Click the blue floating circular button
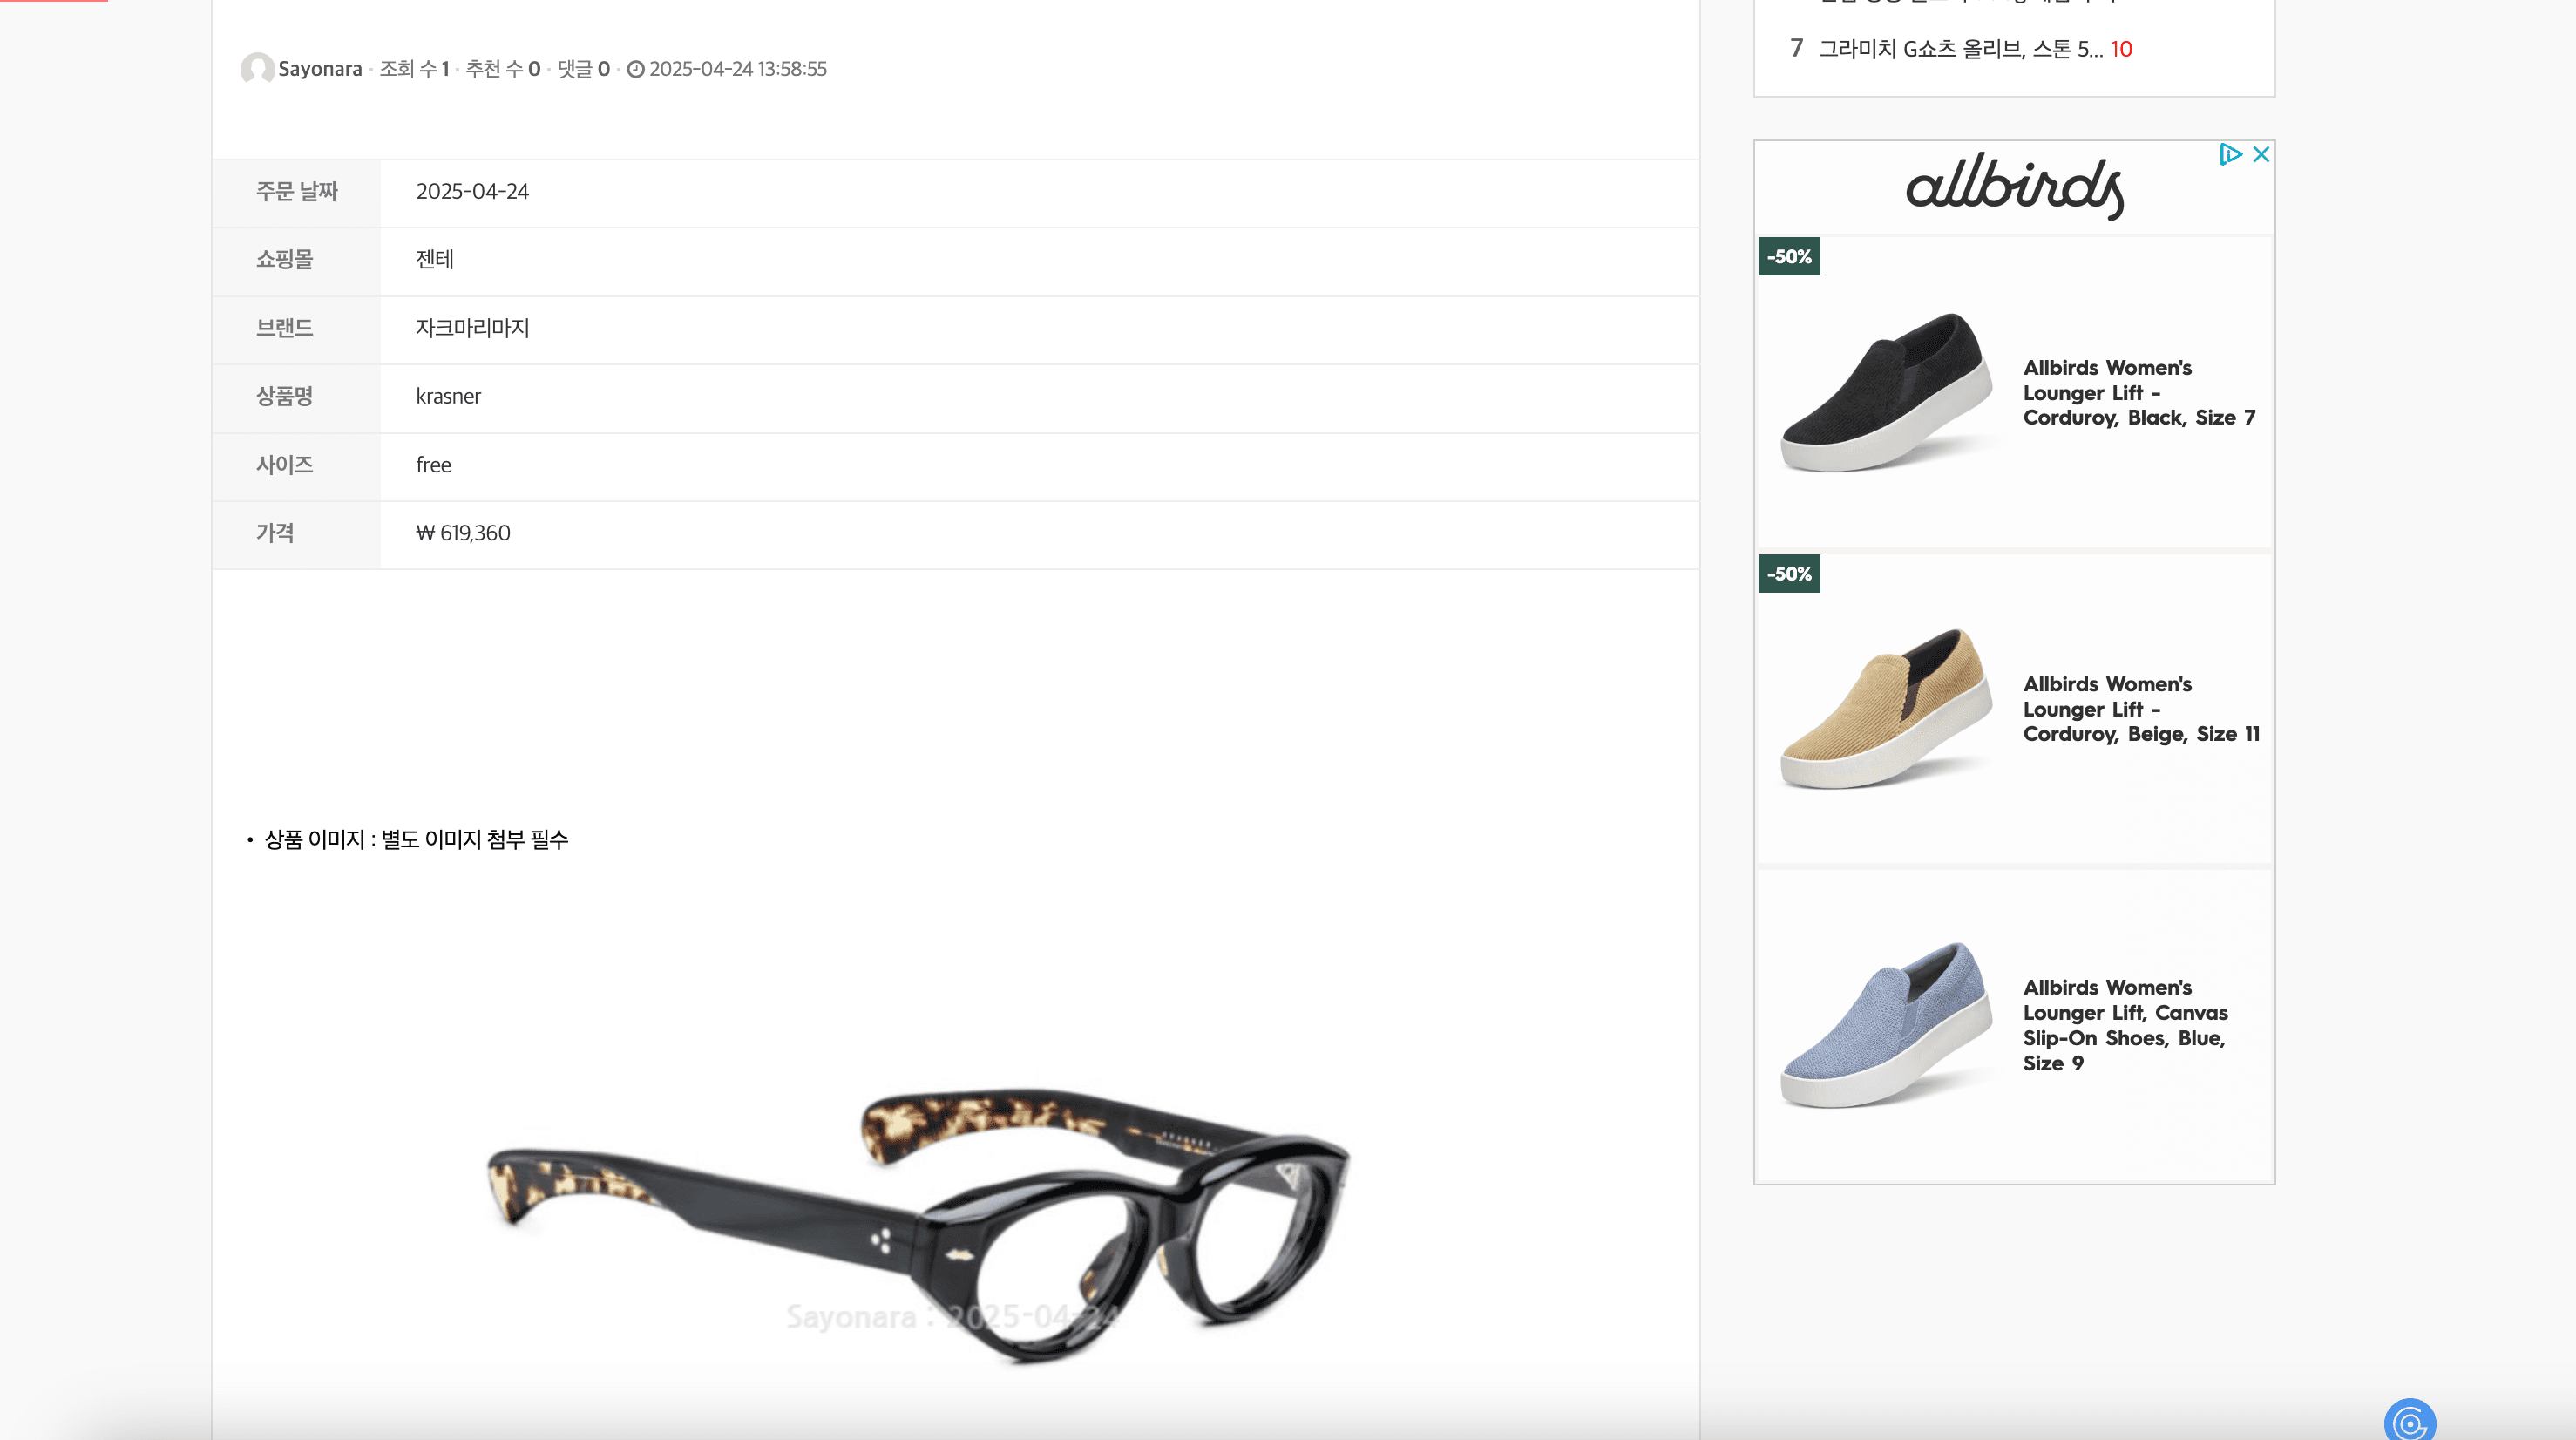The height and width of the screenshot is (1440, 2576). (2409, 1420)
